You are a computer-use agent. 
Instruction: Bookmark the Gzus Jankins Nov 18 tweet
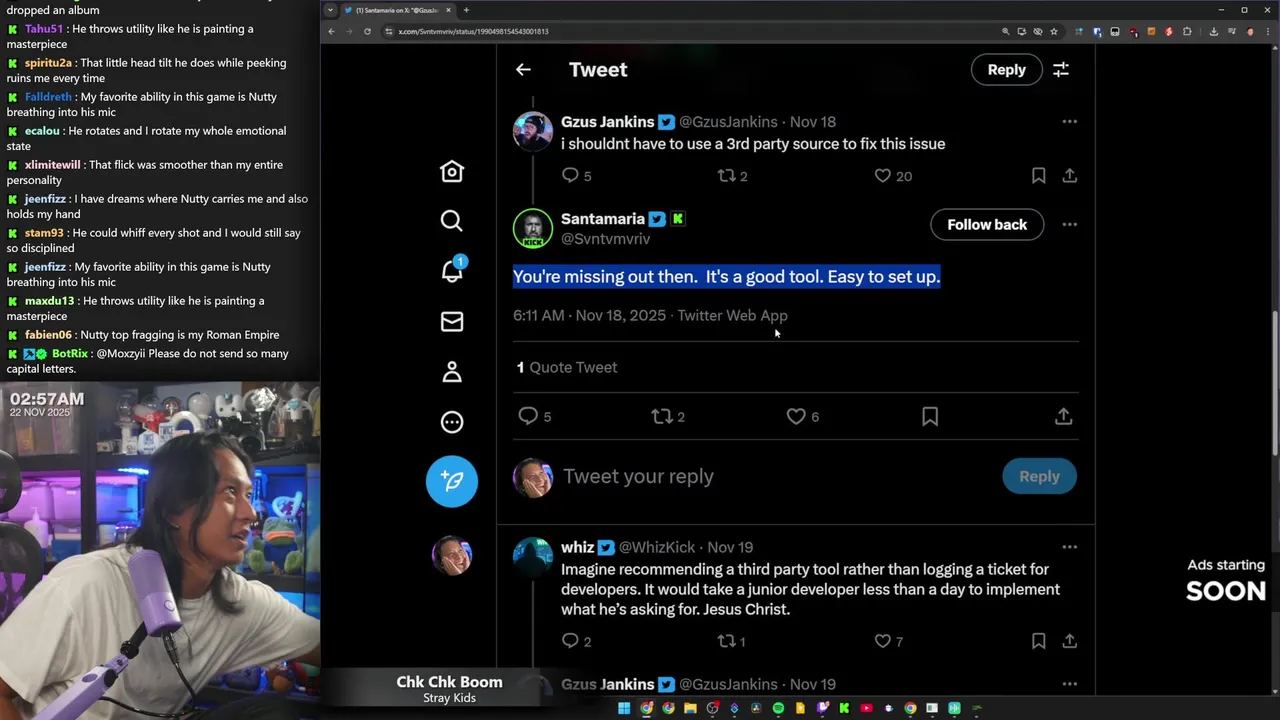1038,176
